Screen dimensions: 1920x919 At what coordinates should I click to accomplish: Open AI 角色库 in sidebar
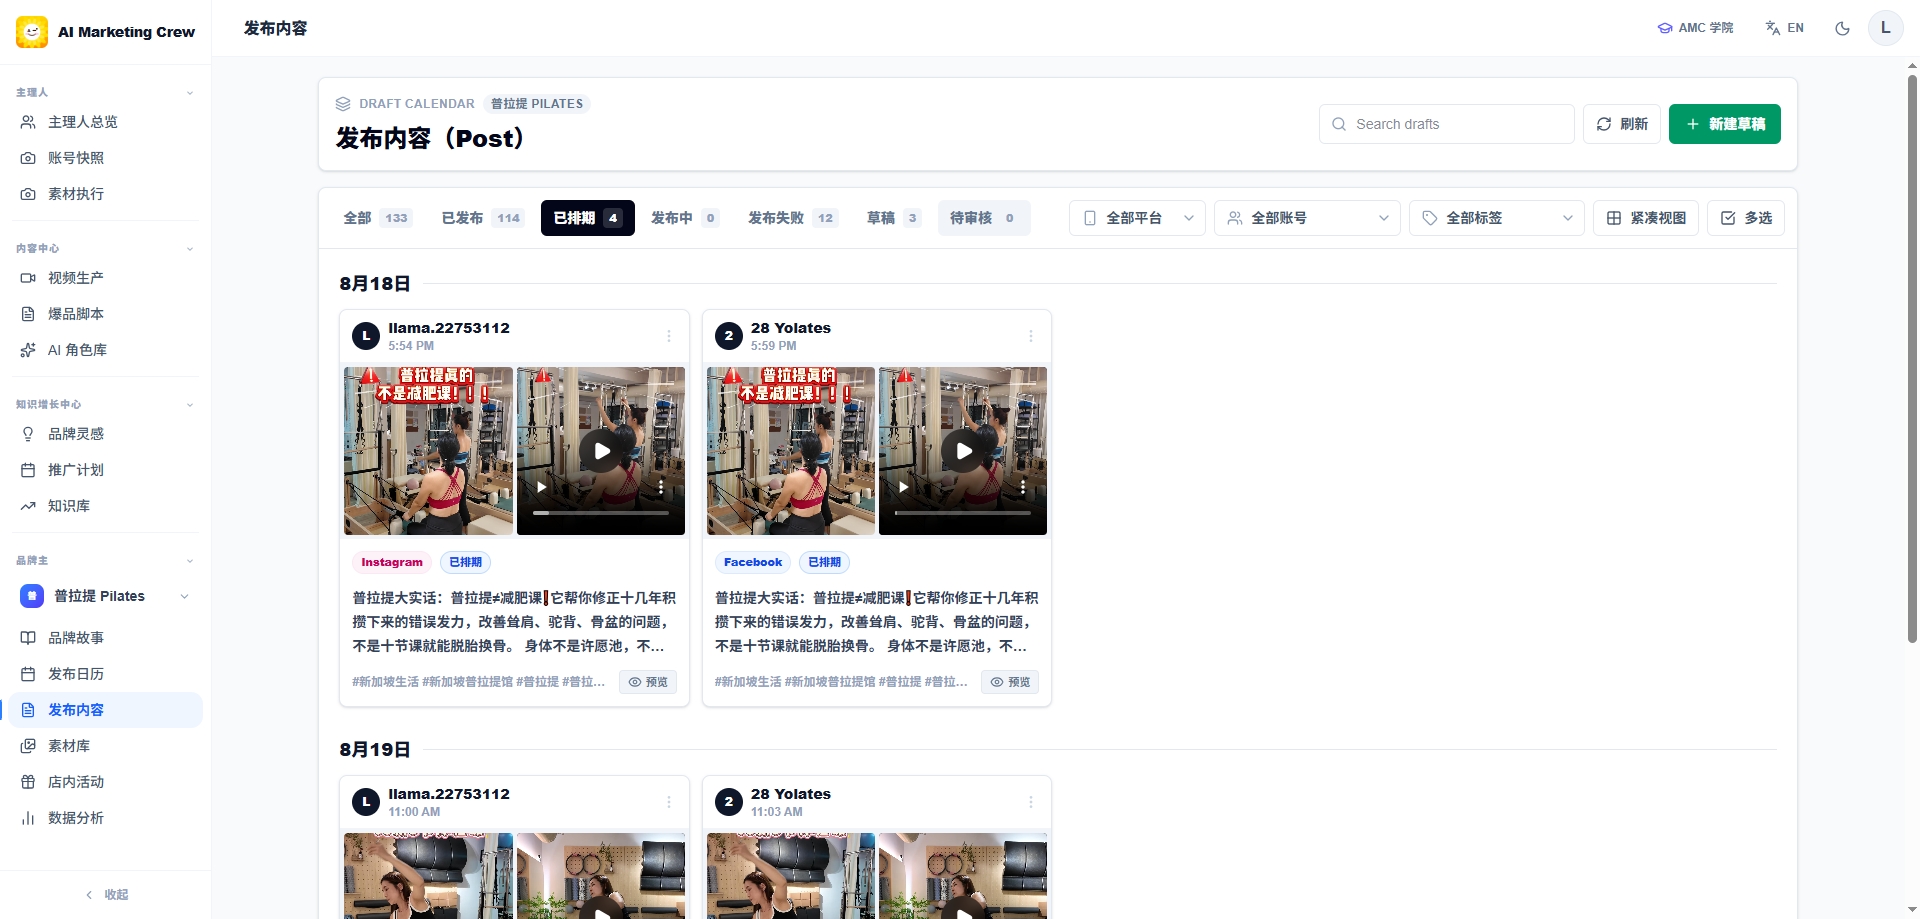104,350
